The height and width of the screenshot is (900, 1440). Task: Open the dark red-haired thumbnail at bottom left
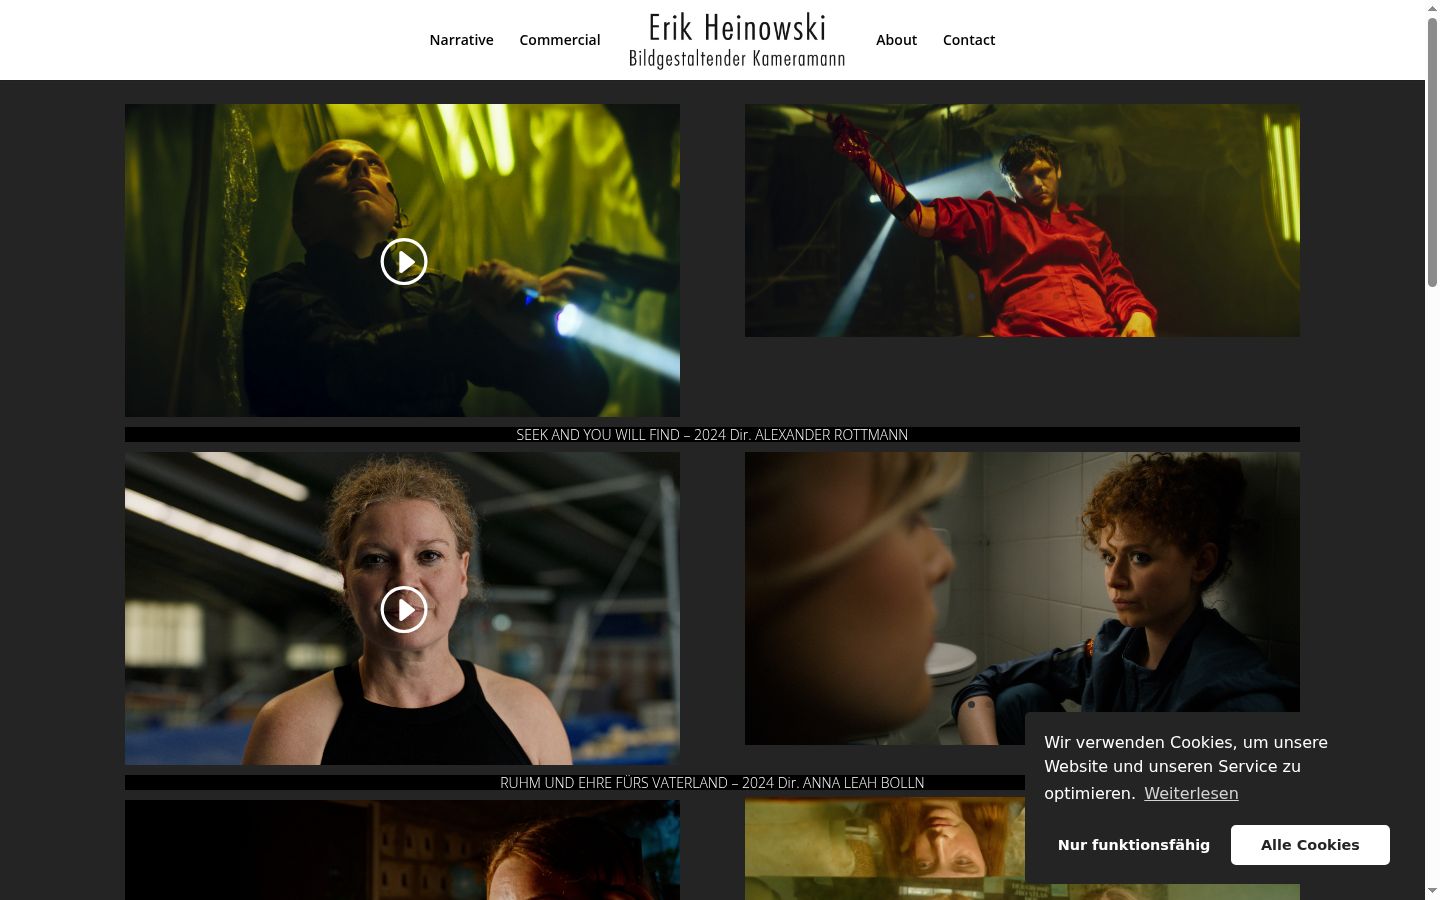[x=402, y=850]
